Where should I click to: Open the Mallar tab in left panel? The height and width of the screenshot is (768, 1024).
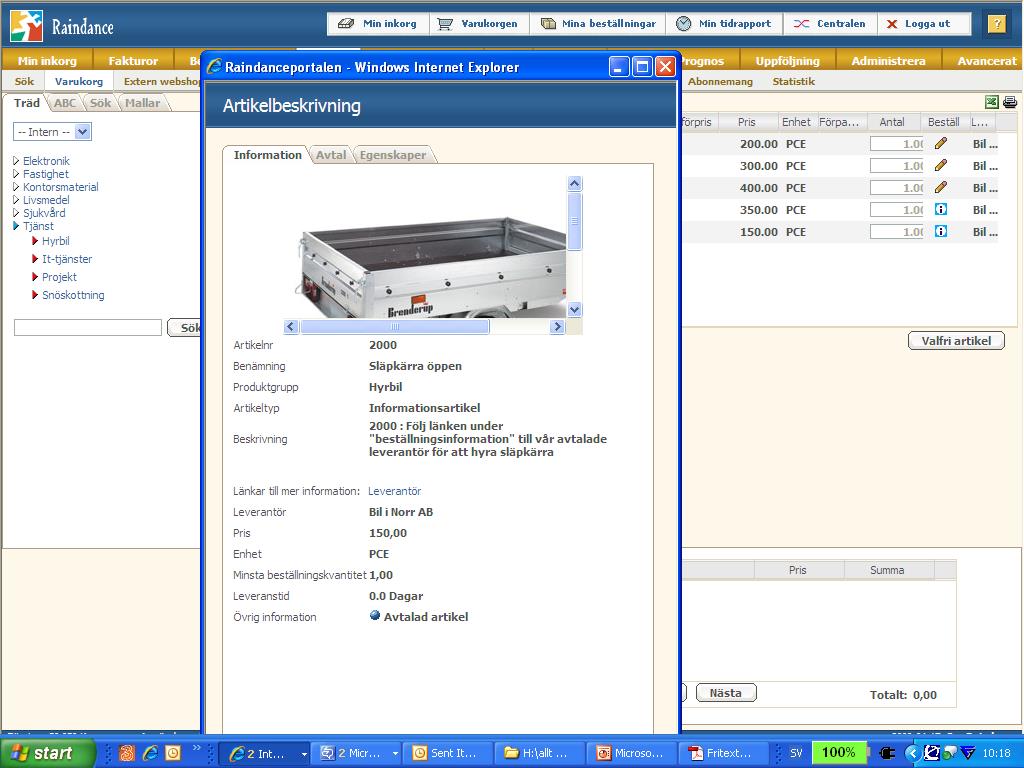(x=142, y=103)
